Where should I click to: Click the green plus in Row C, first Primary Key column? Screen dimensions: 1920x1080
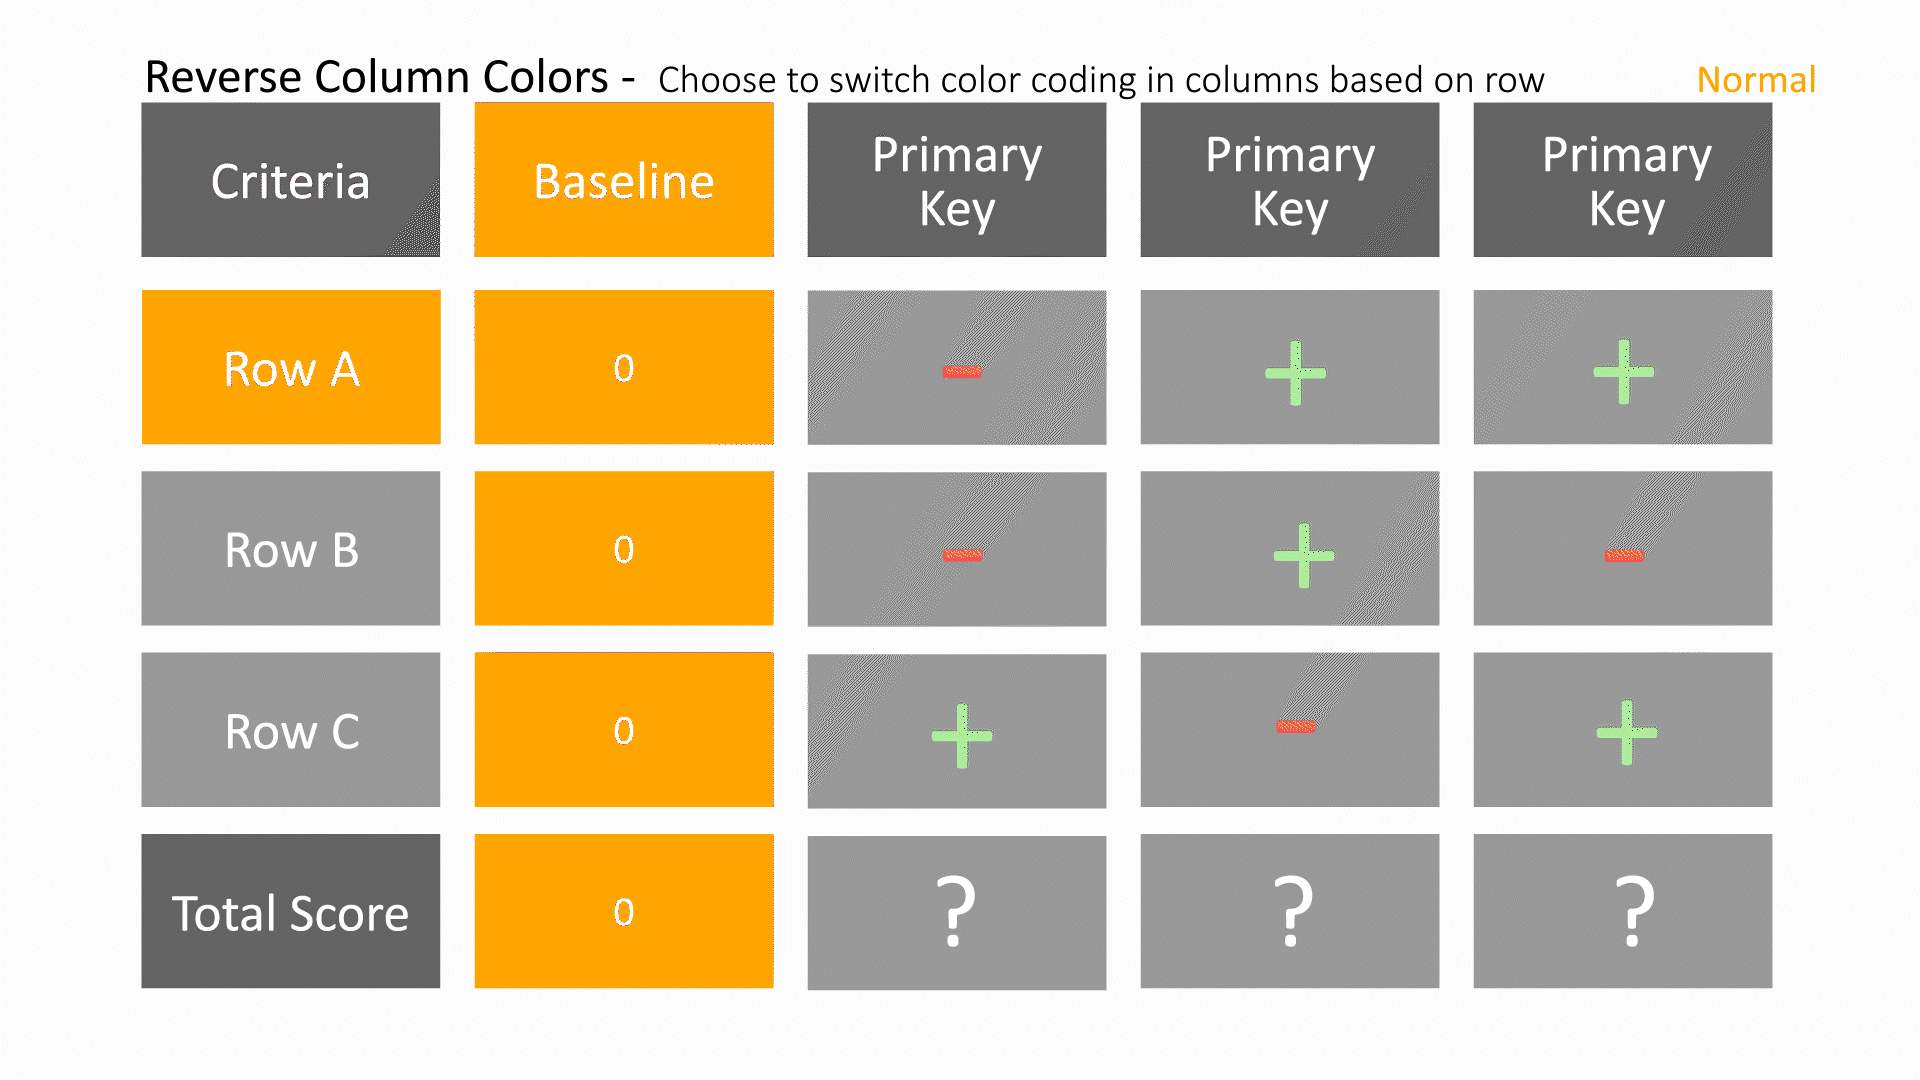(x=962, y=736)
